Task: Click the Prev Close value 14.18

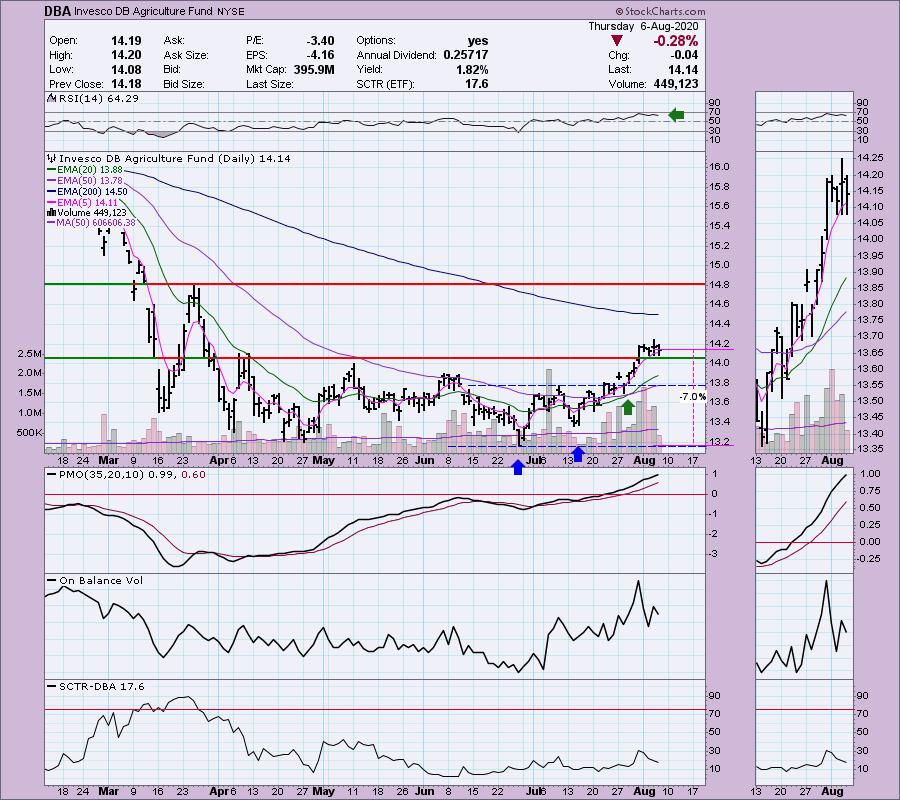Action: pyautogui.click(x=126, y=84)
